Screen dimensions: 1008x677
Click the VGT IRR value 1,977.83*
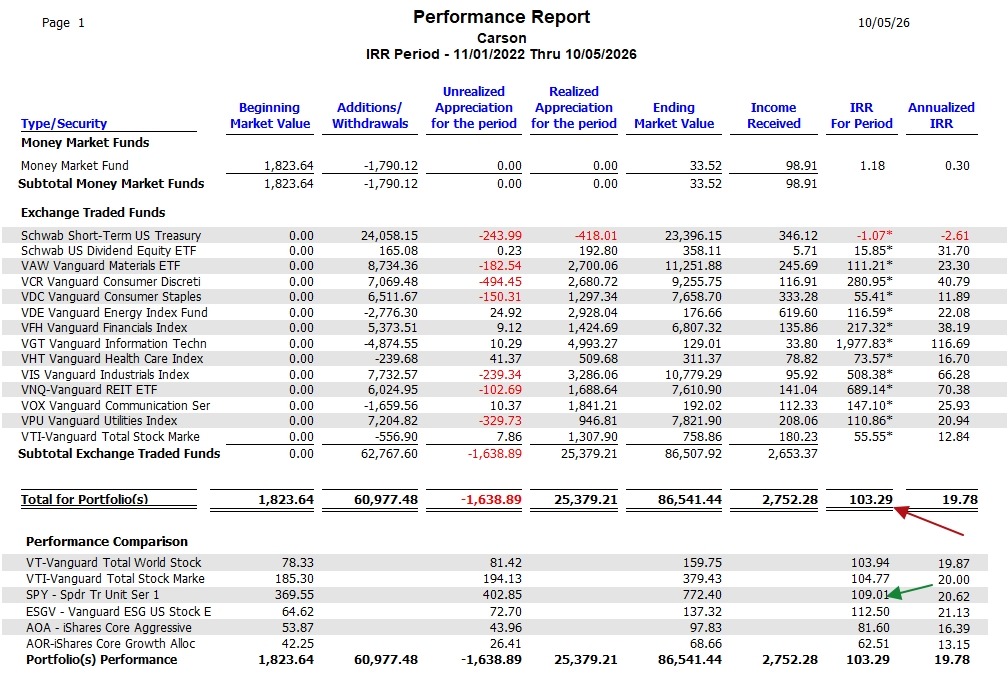864,343
